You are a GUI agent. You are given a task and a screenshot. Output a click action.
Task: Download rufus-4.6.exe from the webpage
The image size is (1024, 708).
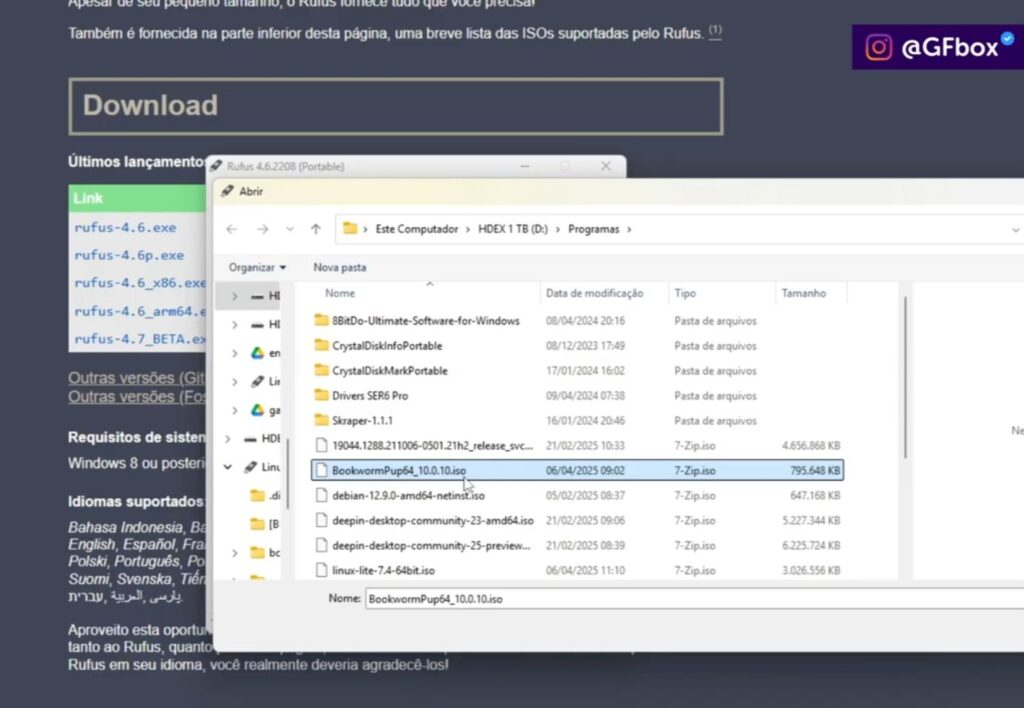[x=125, y=228]
